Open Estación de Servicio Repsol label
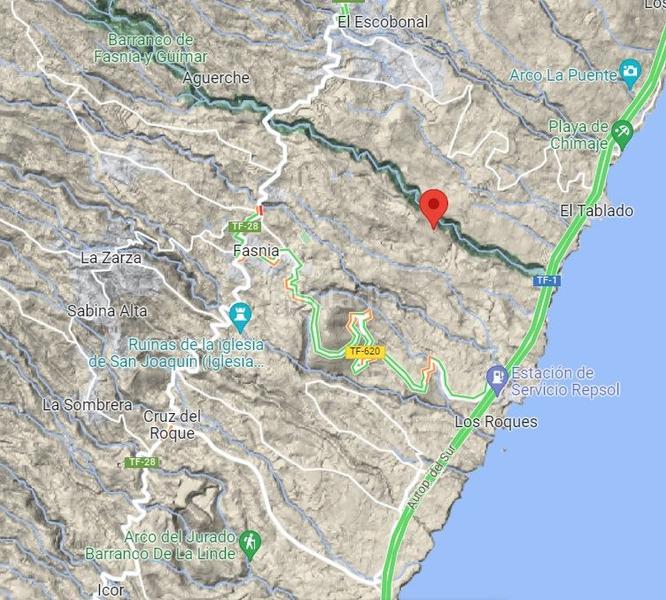The width and height of the screenshot is (666, 600). 565,381
